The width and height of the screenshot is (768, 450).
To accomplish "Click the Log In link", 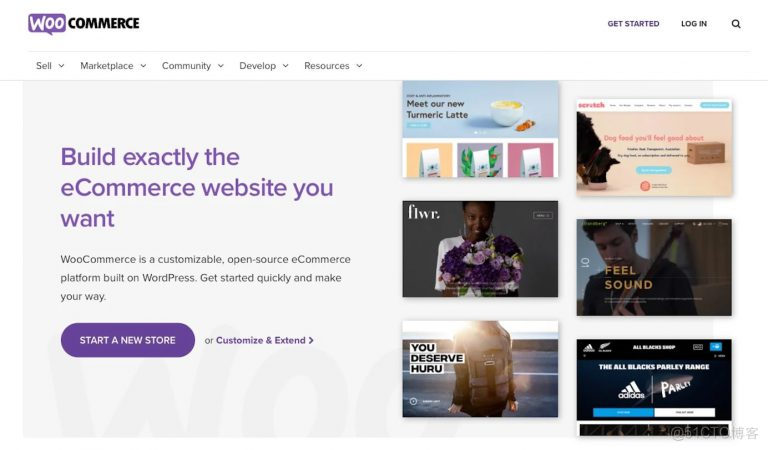I will click(x=694, y=24).
